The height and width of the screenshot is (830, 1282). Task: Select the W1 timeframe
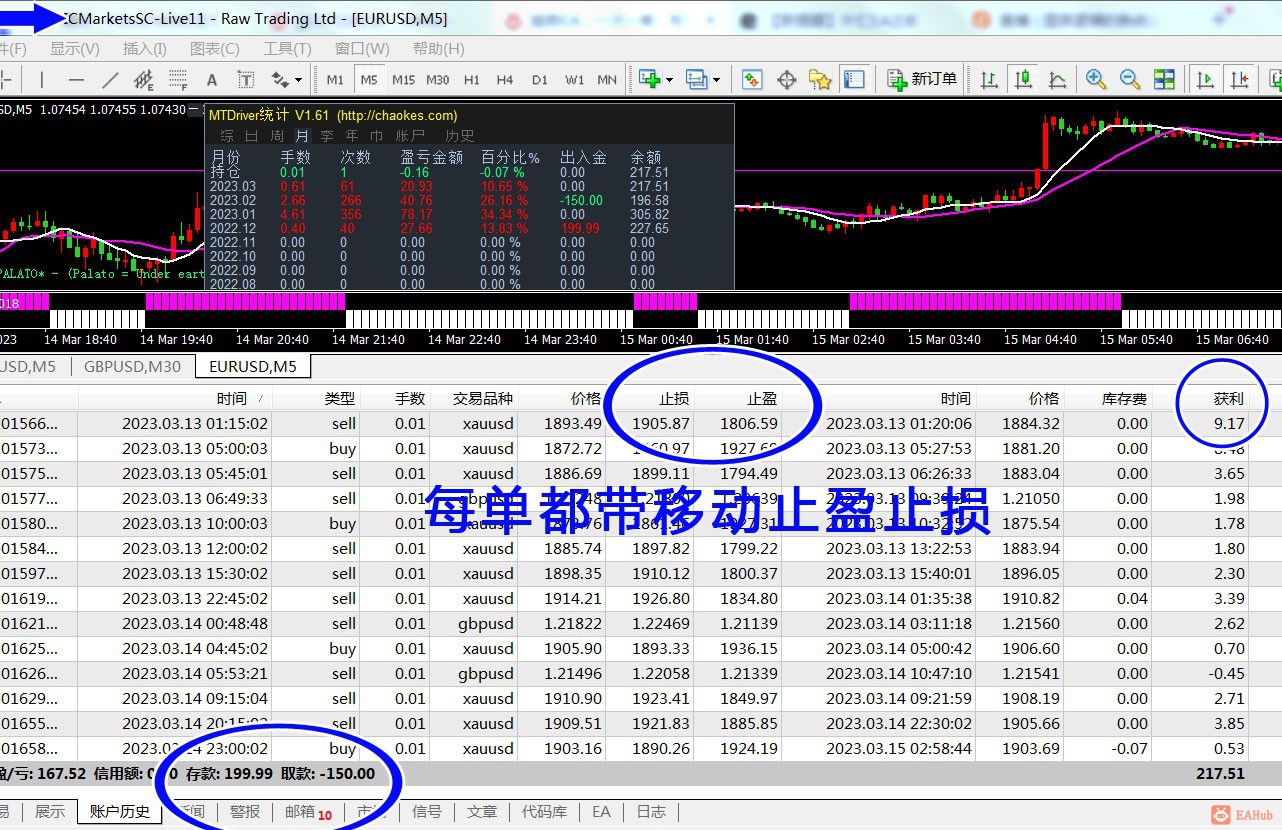click(x=574, y=80)
